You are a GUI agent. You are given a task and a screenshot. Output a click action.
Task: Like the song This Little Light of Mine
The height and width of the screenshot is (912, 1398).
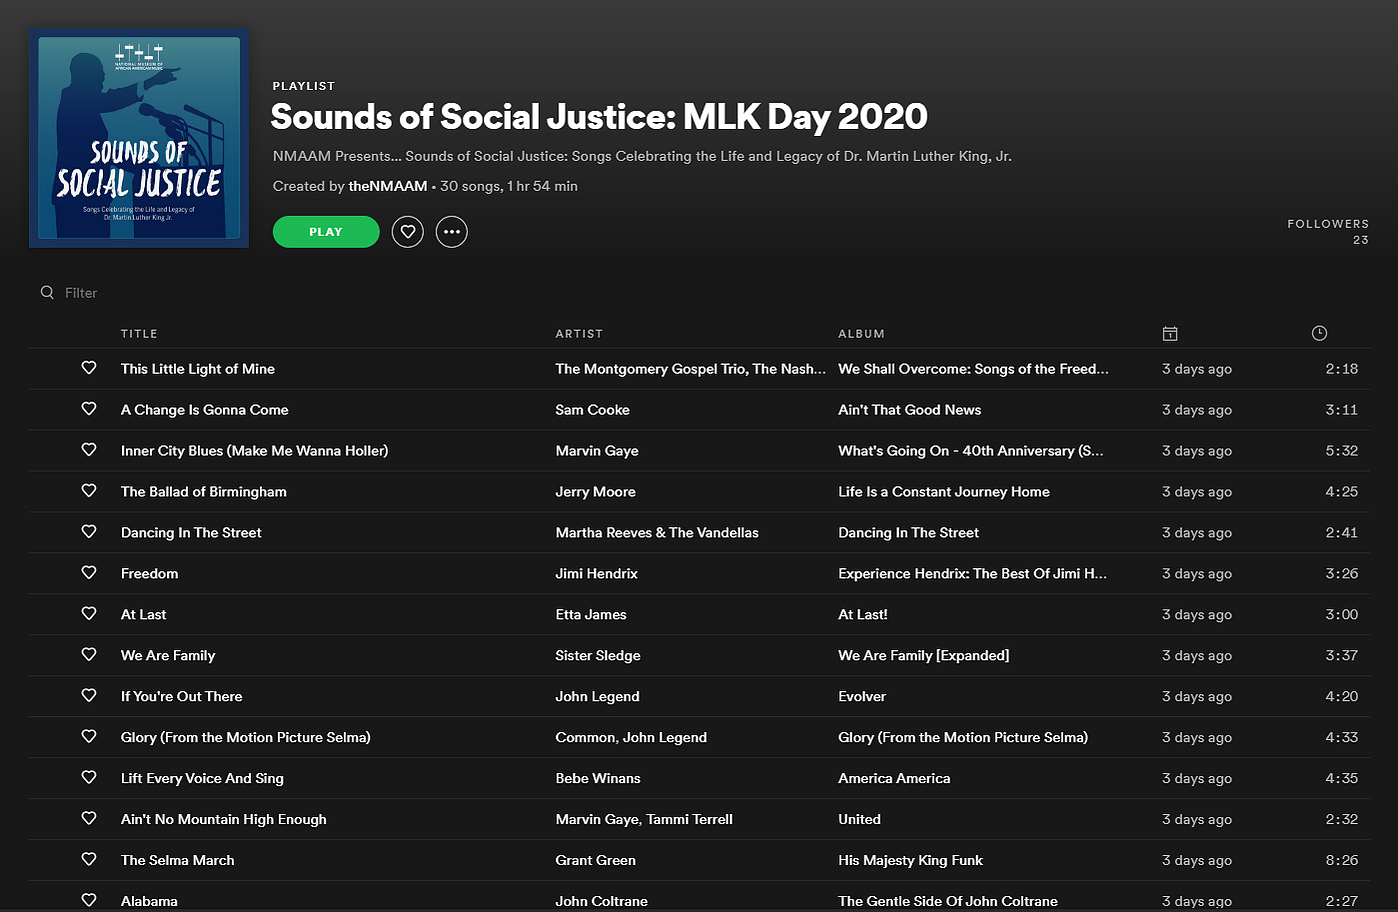89,368
